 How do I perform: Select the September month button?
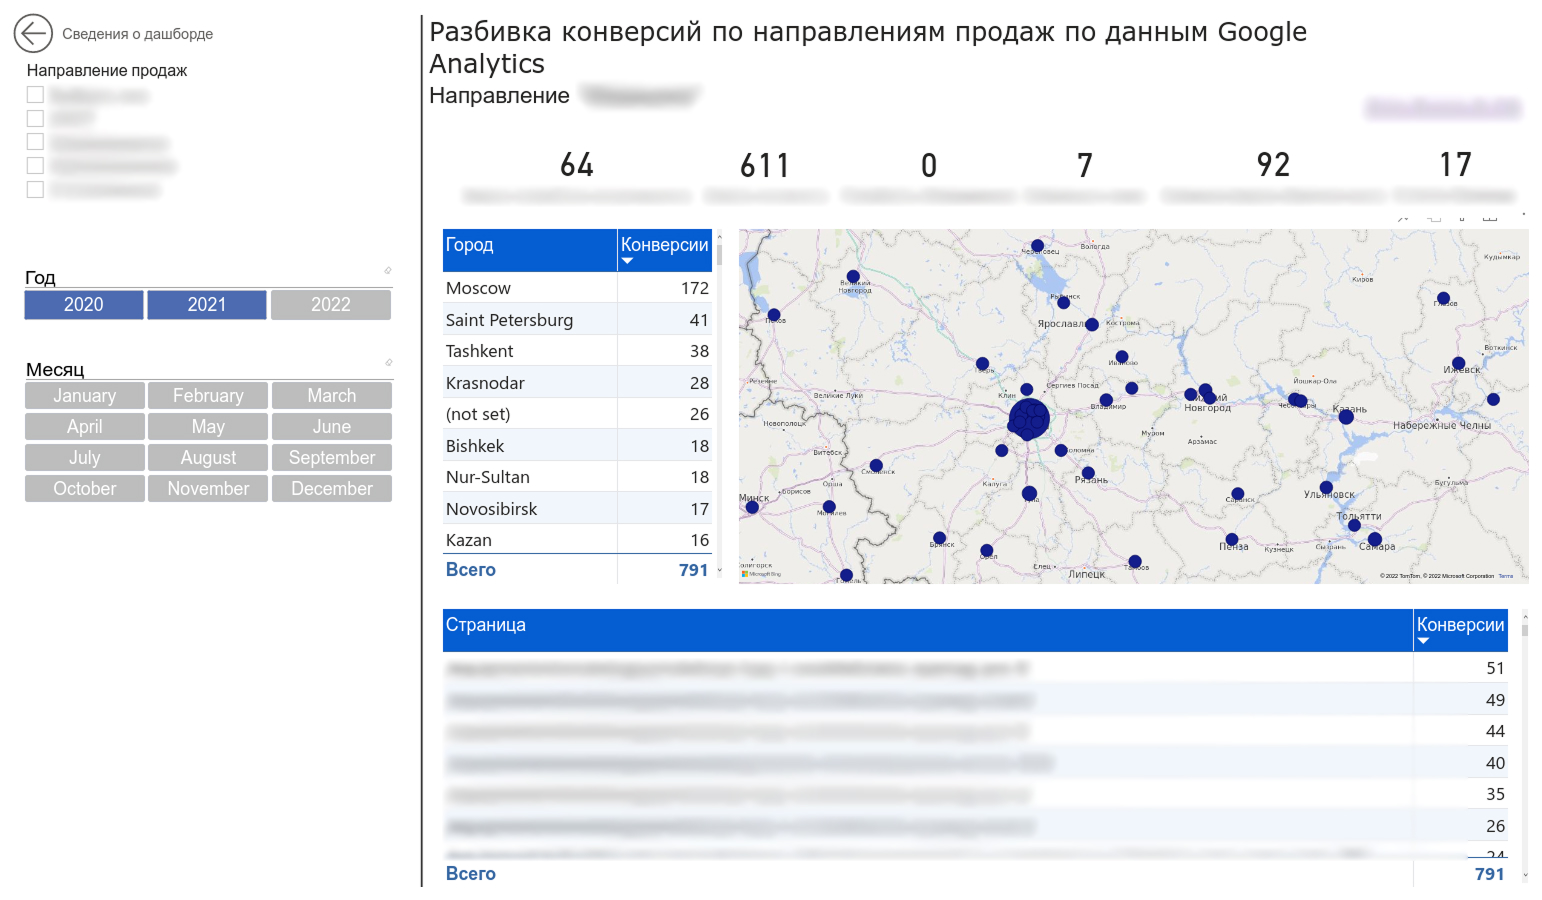point(332,458)
